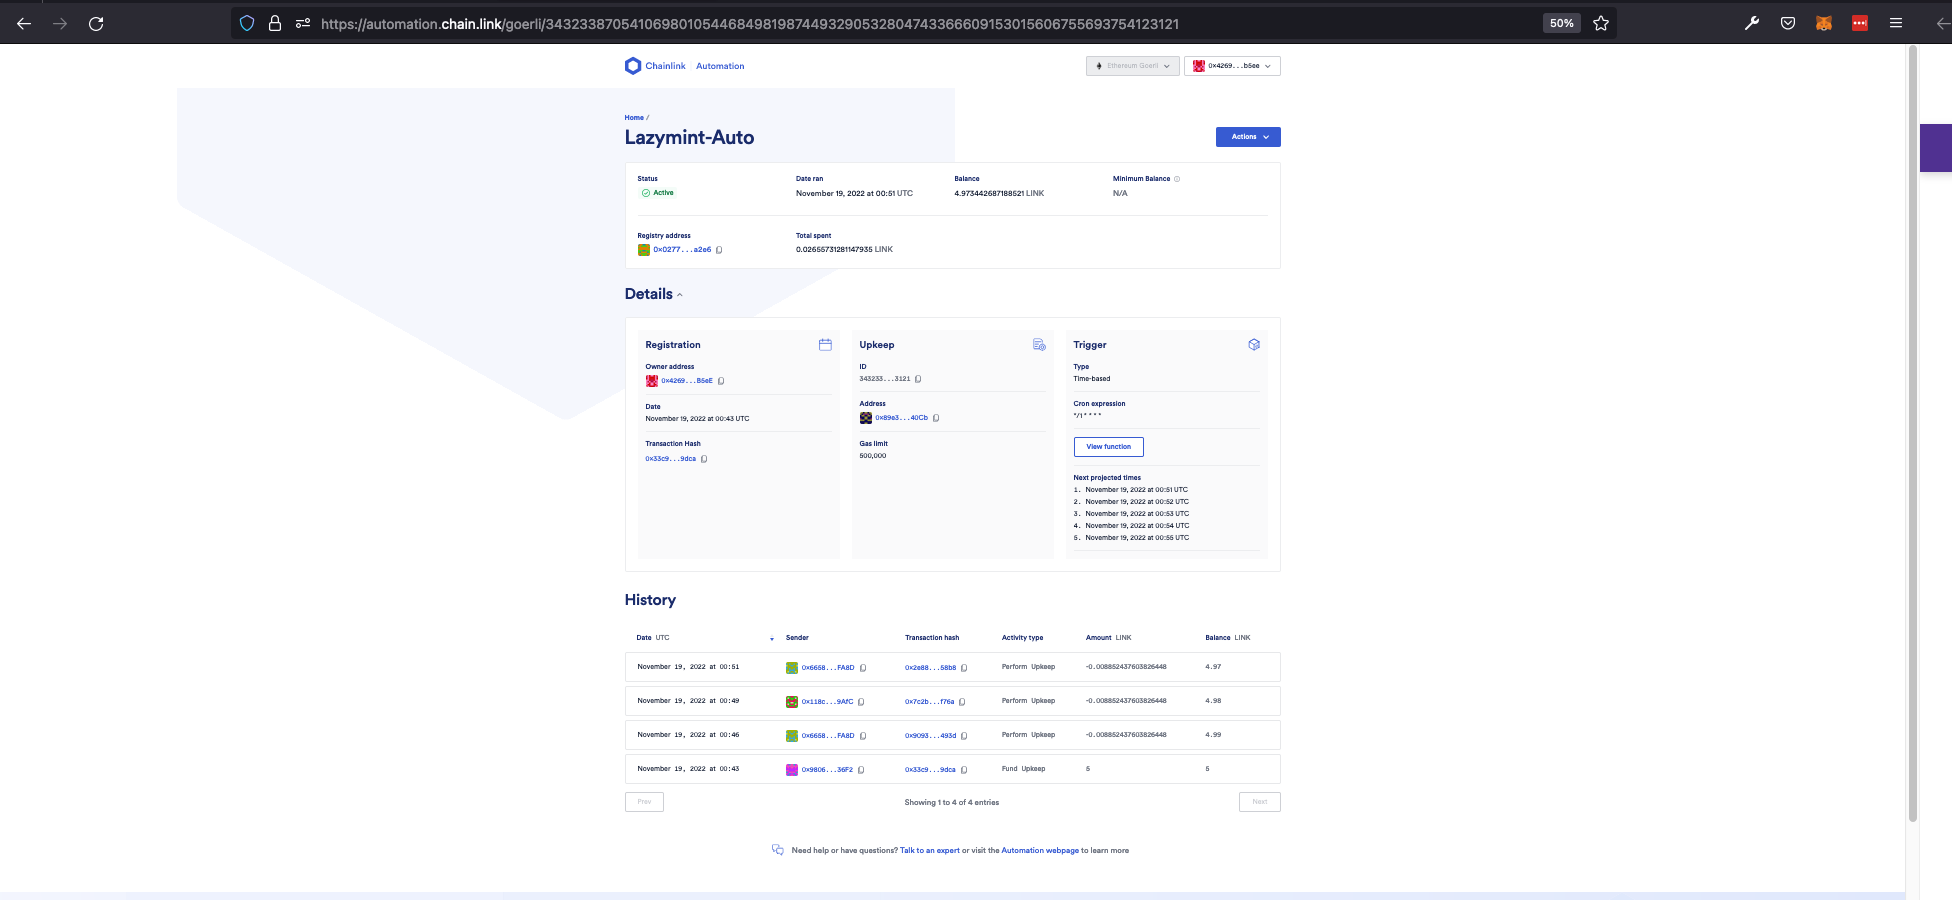Copy the upkeep address 0x89e3...40Cb
This screenshot has height=900, width=1952.
pyautogui.click(x=936, y=418)
